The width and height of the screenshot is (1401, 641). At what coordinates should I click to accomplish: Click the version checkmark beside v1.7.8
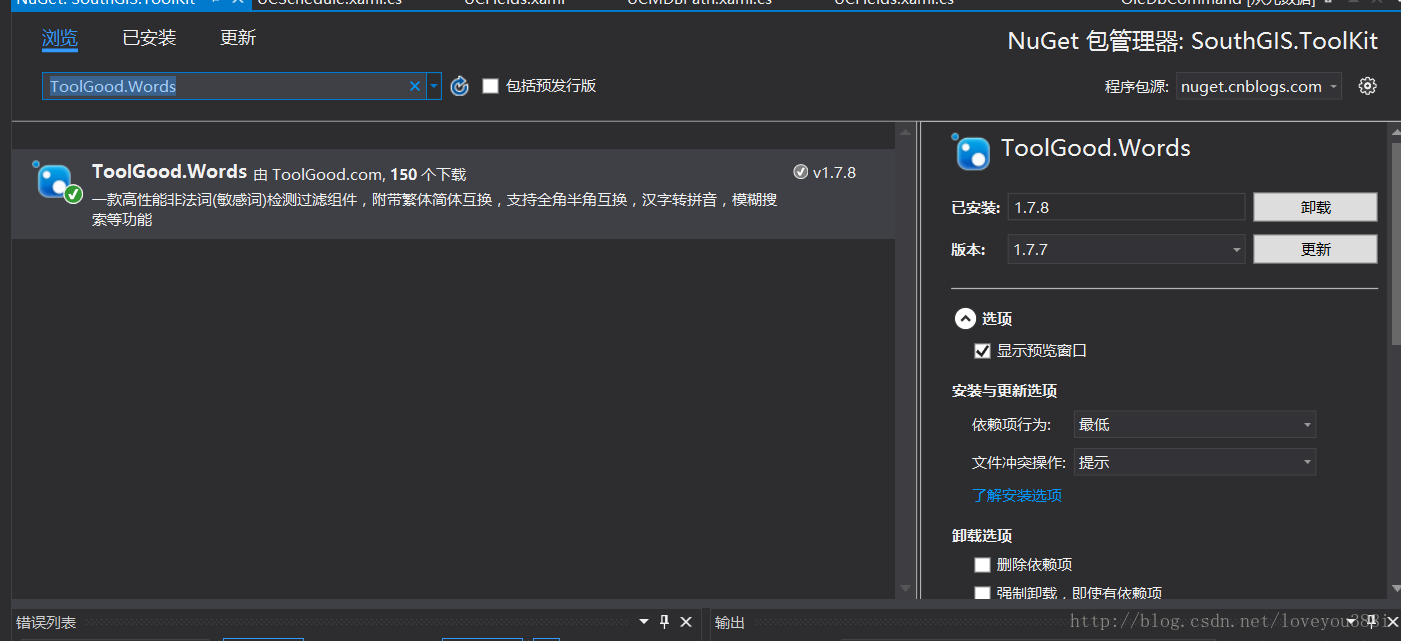point(801,171)
